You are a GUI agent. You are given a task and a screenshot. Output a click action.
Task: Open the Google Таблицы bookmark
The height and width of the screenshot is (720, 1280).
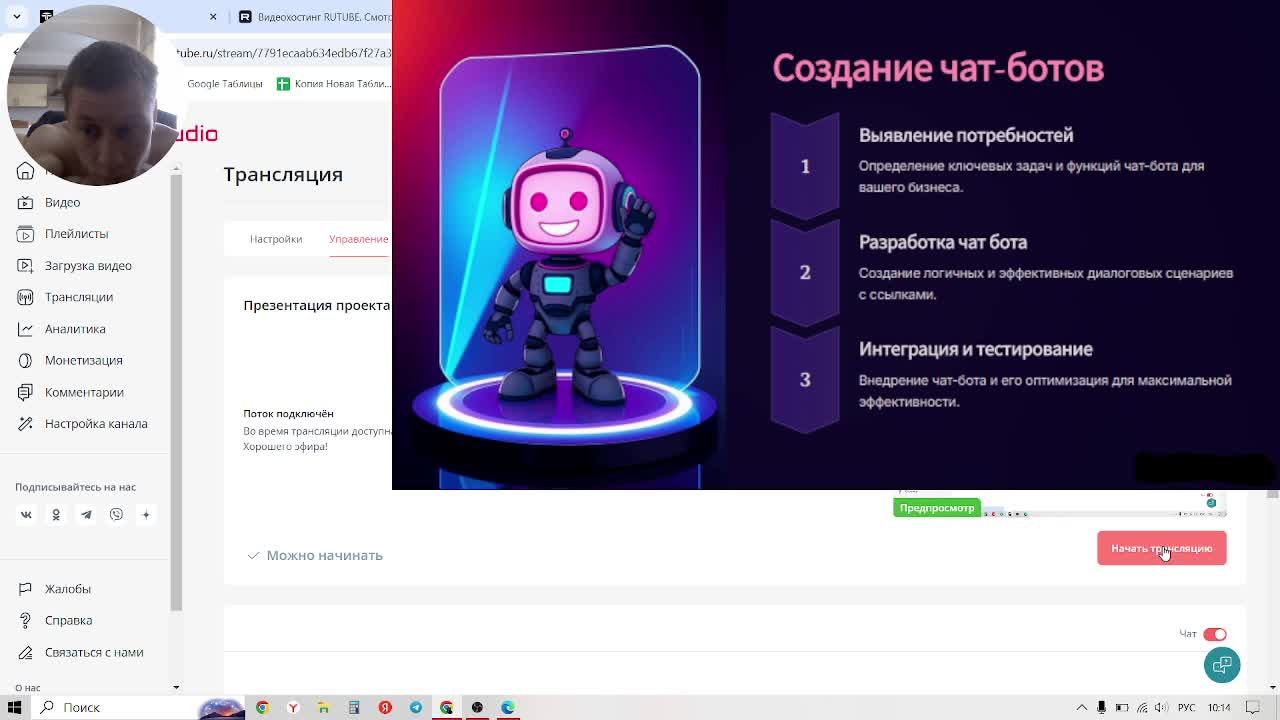point(224,83)
